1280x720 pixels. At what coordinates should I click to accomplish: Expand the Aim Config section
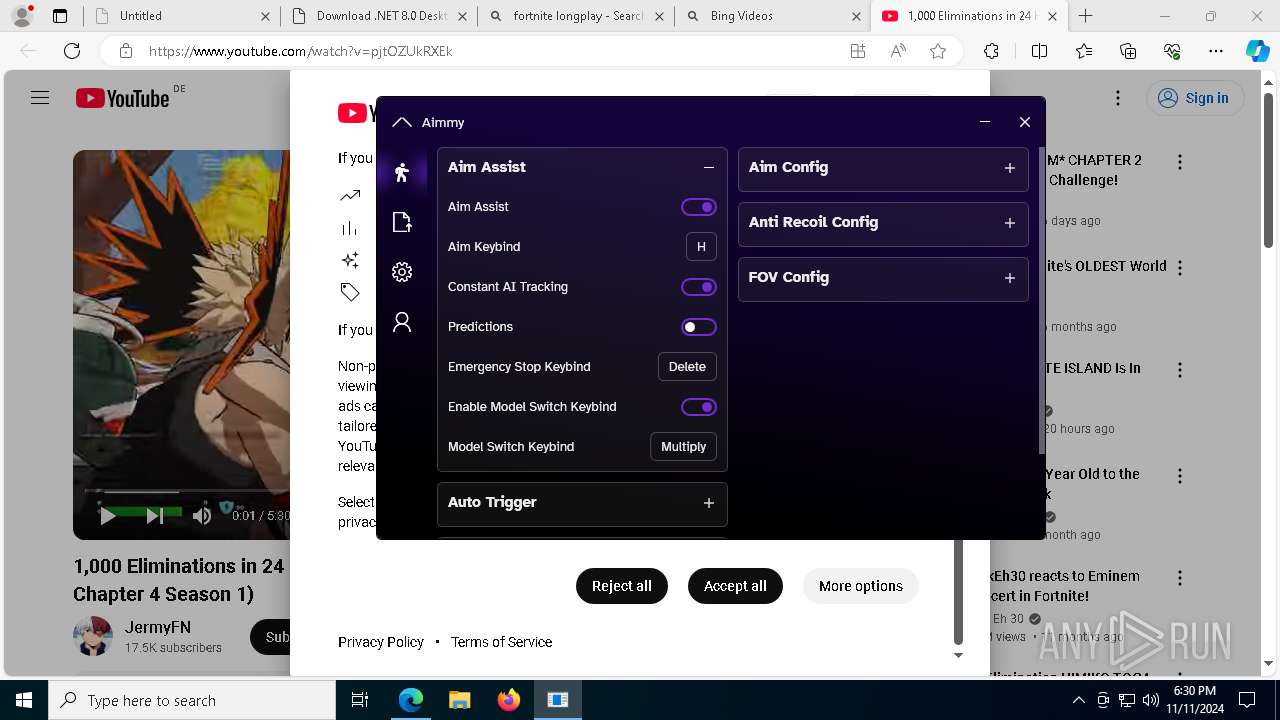pyautogui.click(x=1010, y=168)
